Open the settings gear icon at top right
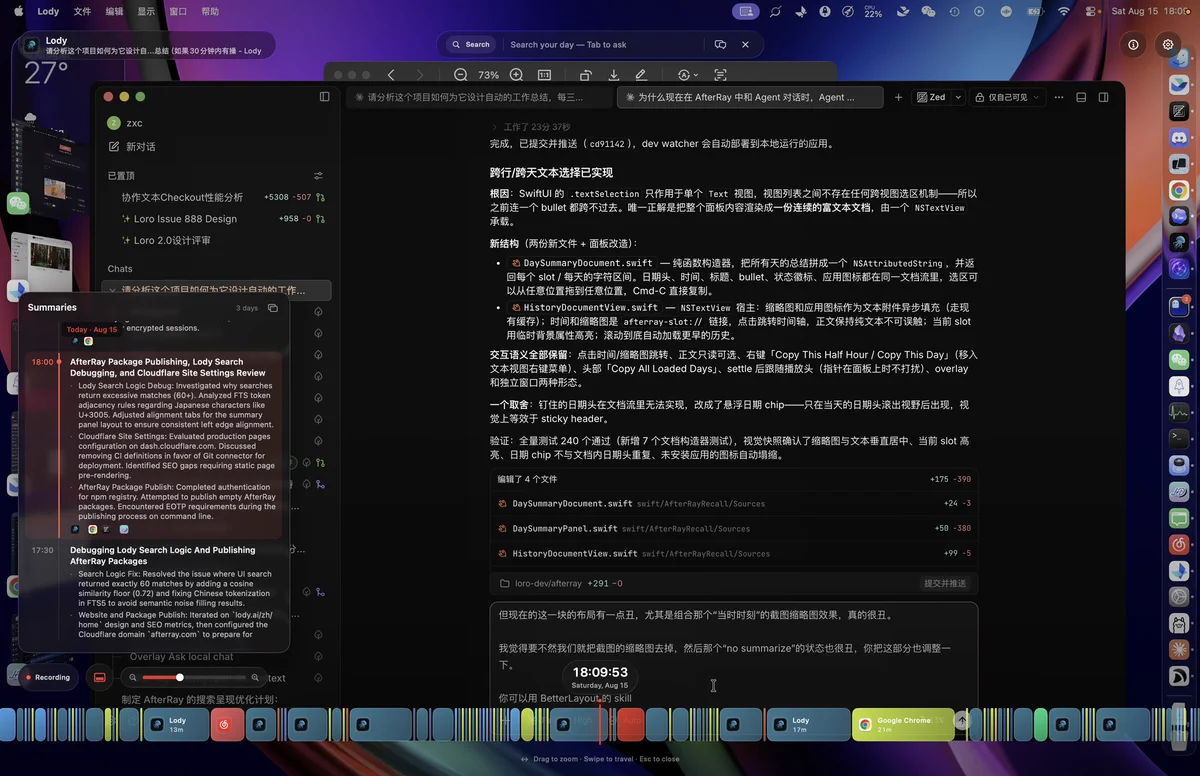This screenshot has width=1200, height=776. [x=1167, y=45]
